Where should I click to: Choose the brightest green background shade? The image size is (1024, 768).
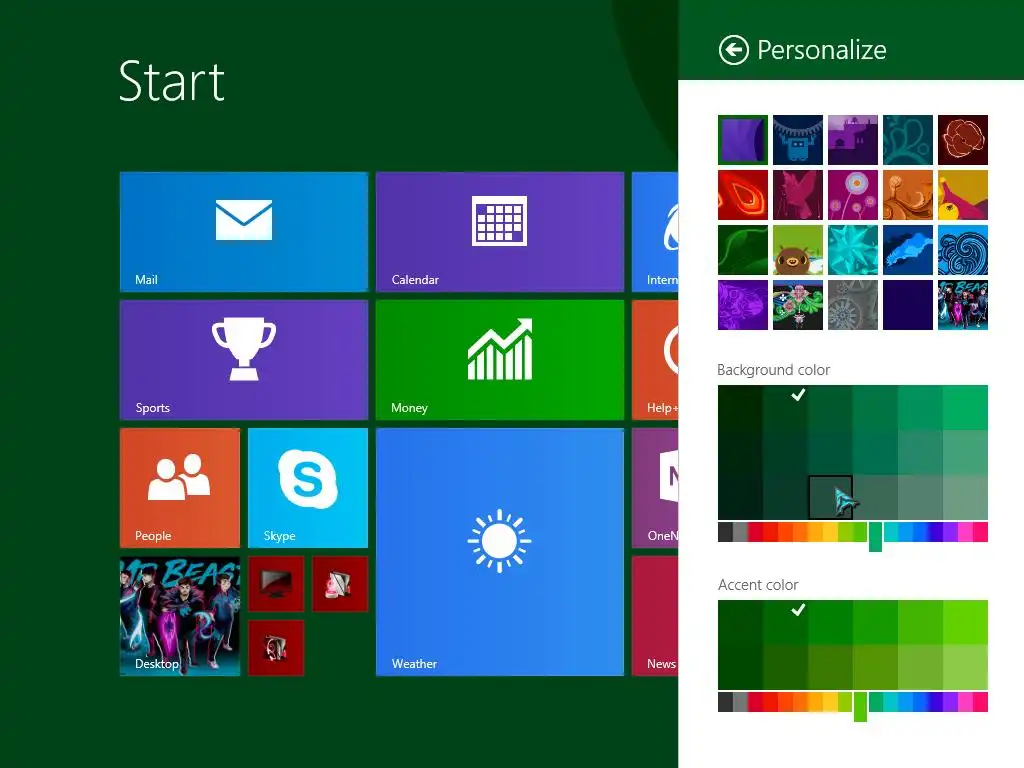(965, 408)
